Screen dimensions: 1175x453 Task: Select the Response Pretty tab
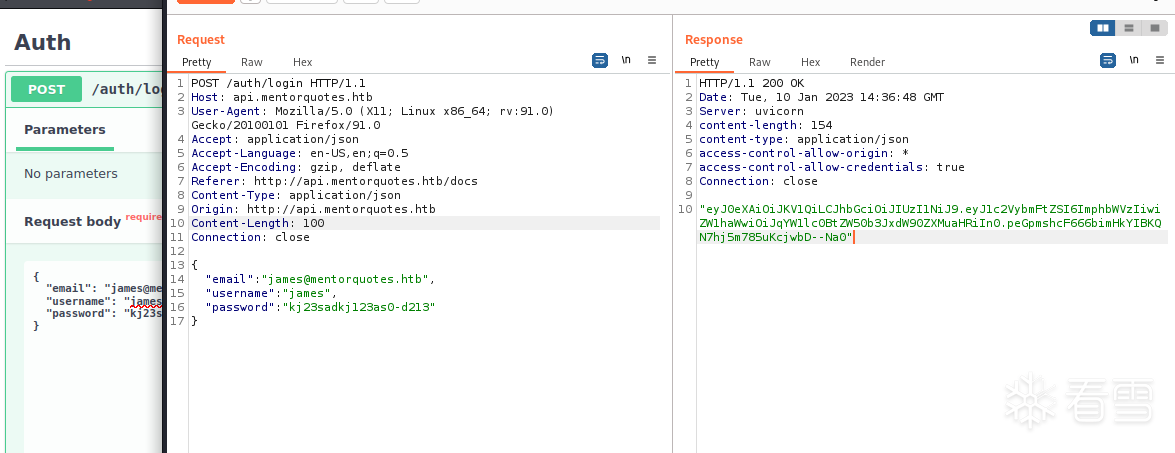coord(704,62)
